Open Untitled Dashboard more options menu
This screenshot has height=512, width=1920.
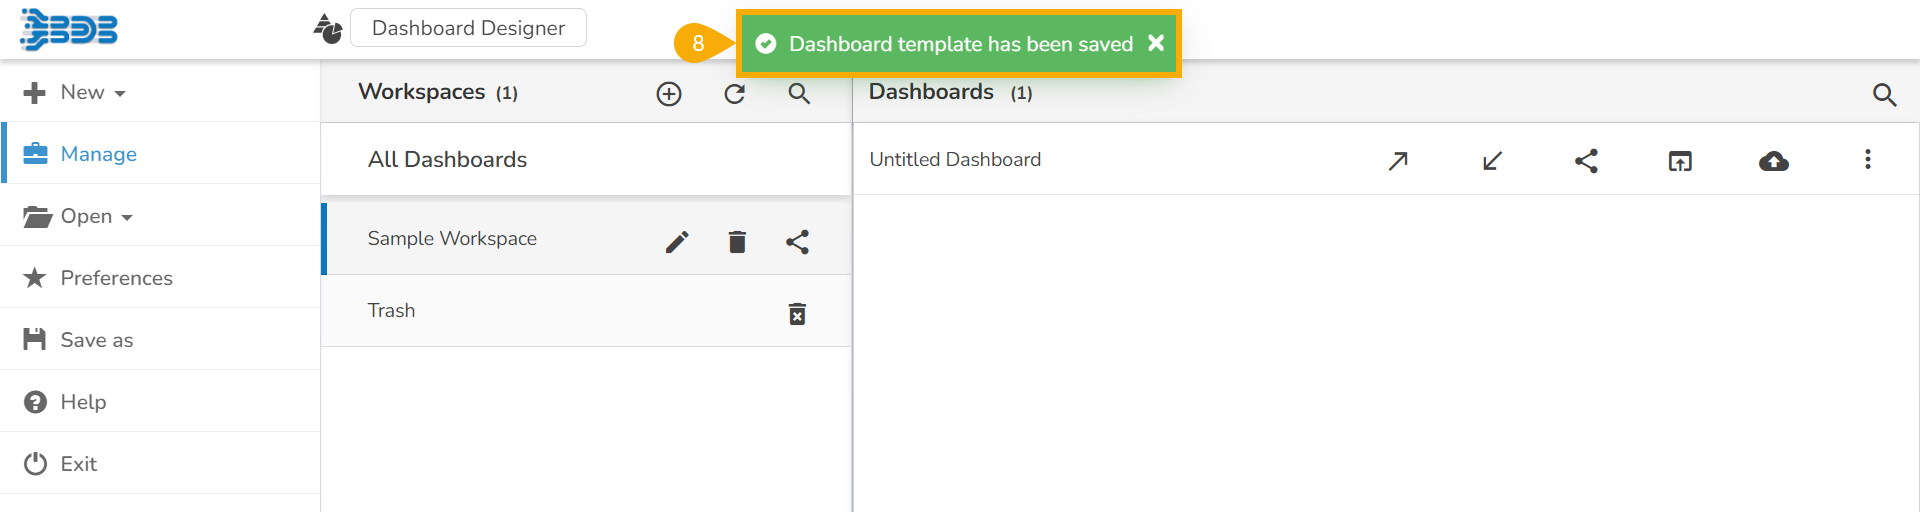1867,160
